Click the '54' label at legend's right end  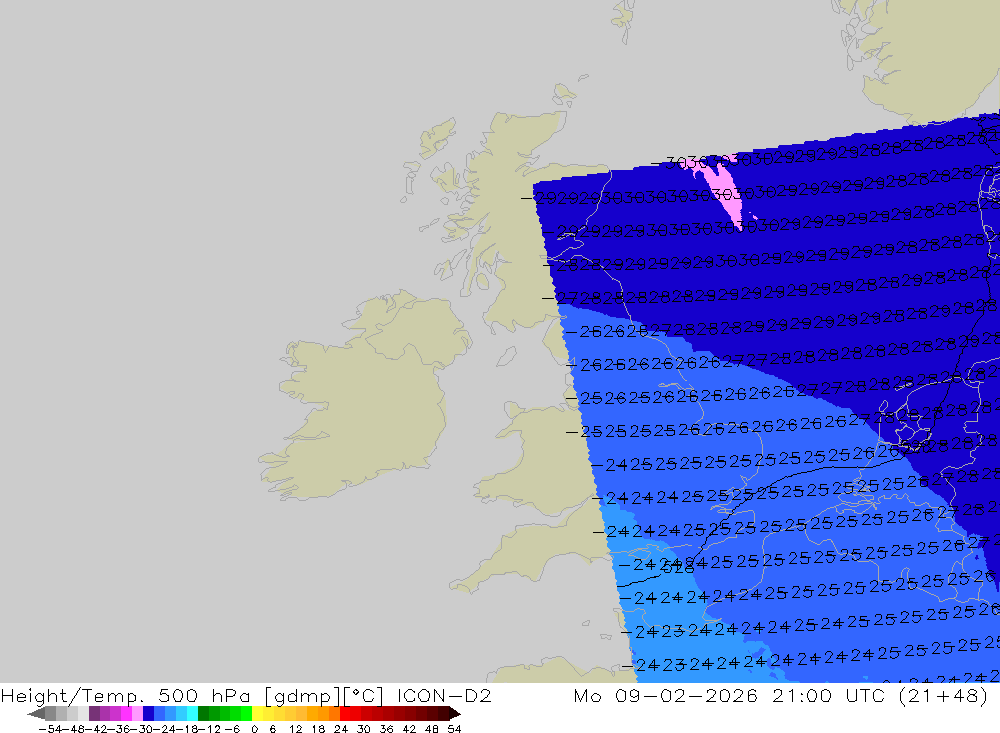pos(454,729)
